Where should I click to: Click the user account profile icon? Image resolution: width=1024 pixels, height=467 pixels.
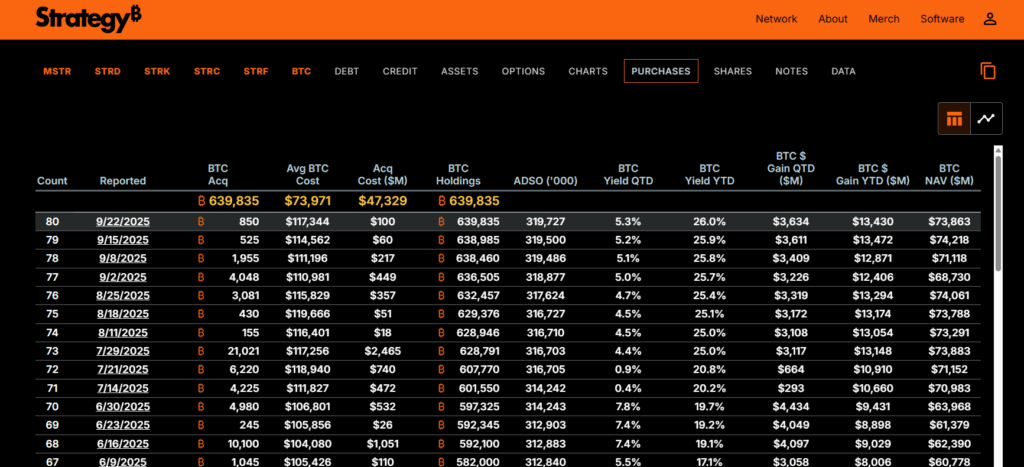[990, 19]
